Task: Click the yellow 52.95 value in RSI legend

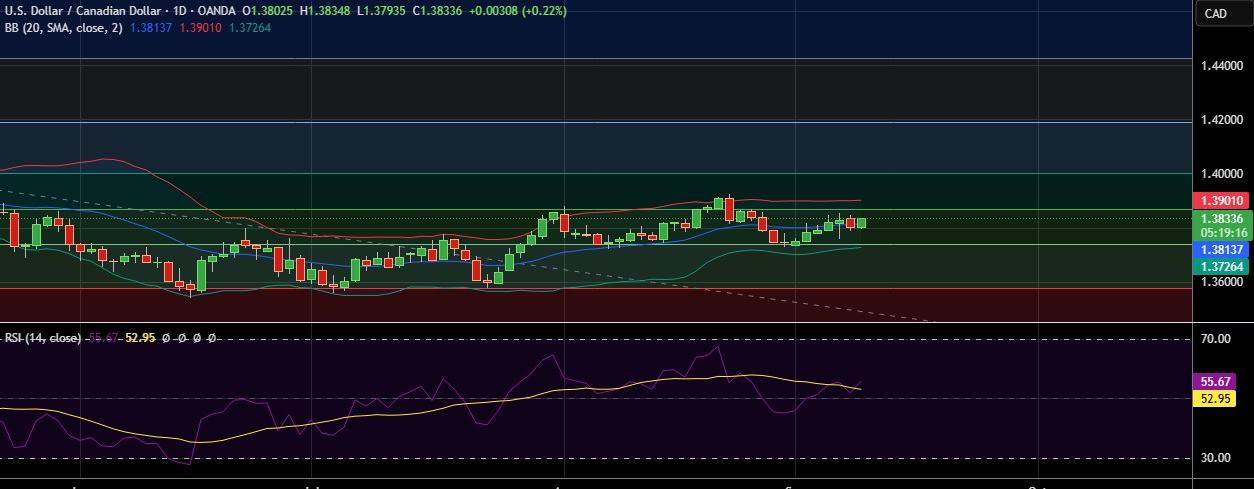Action: tap(139, 338)
